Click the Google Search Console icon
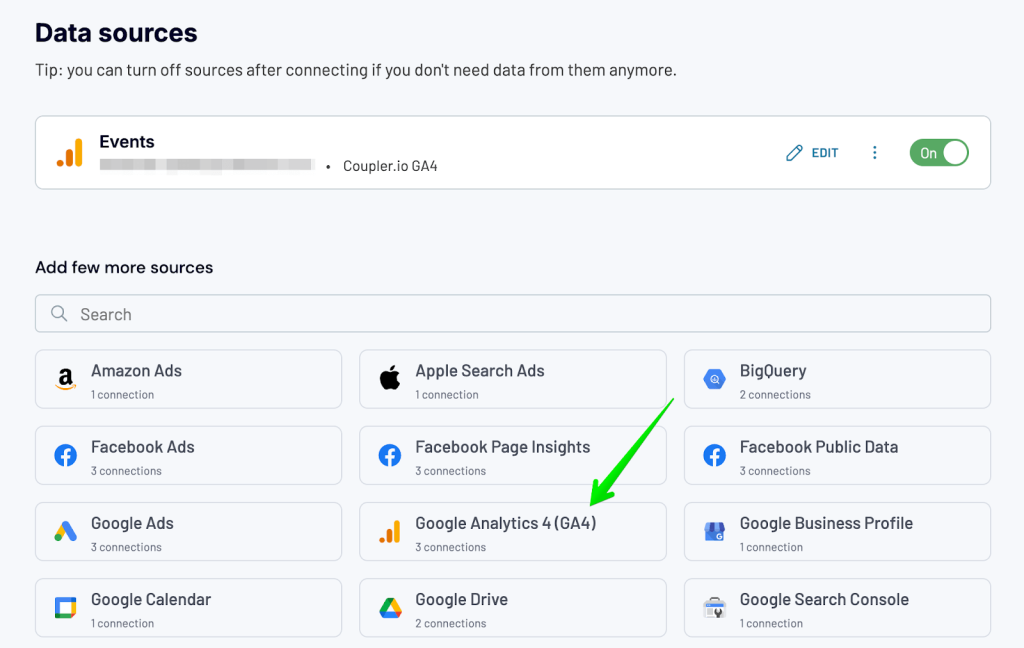The height and width of the screenshot is (648, 1024). 714,608
